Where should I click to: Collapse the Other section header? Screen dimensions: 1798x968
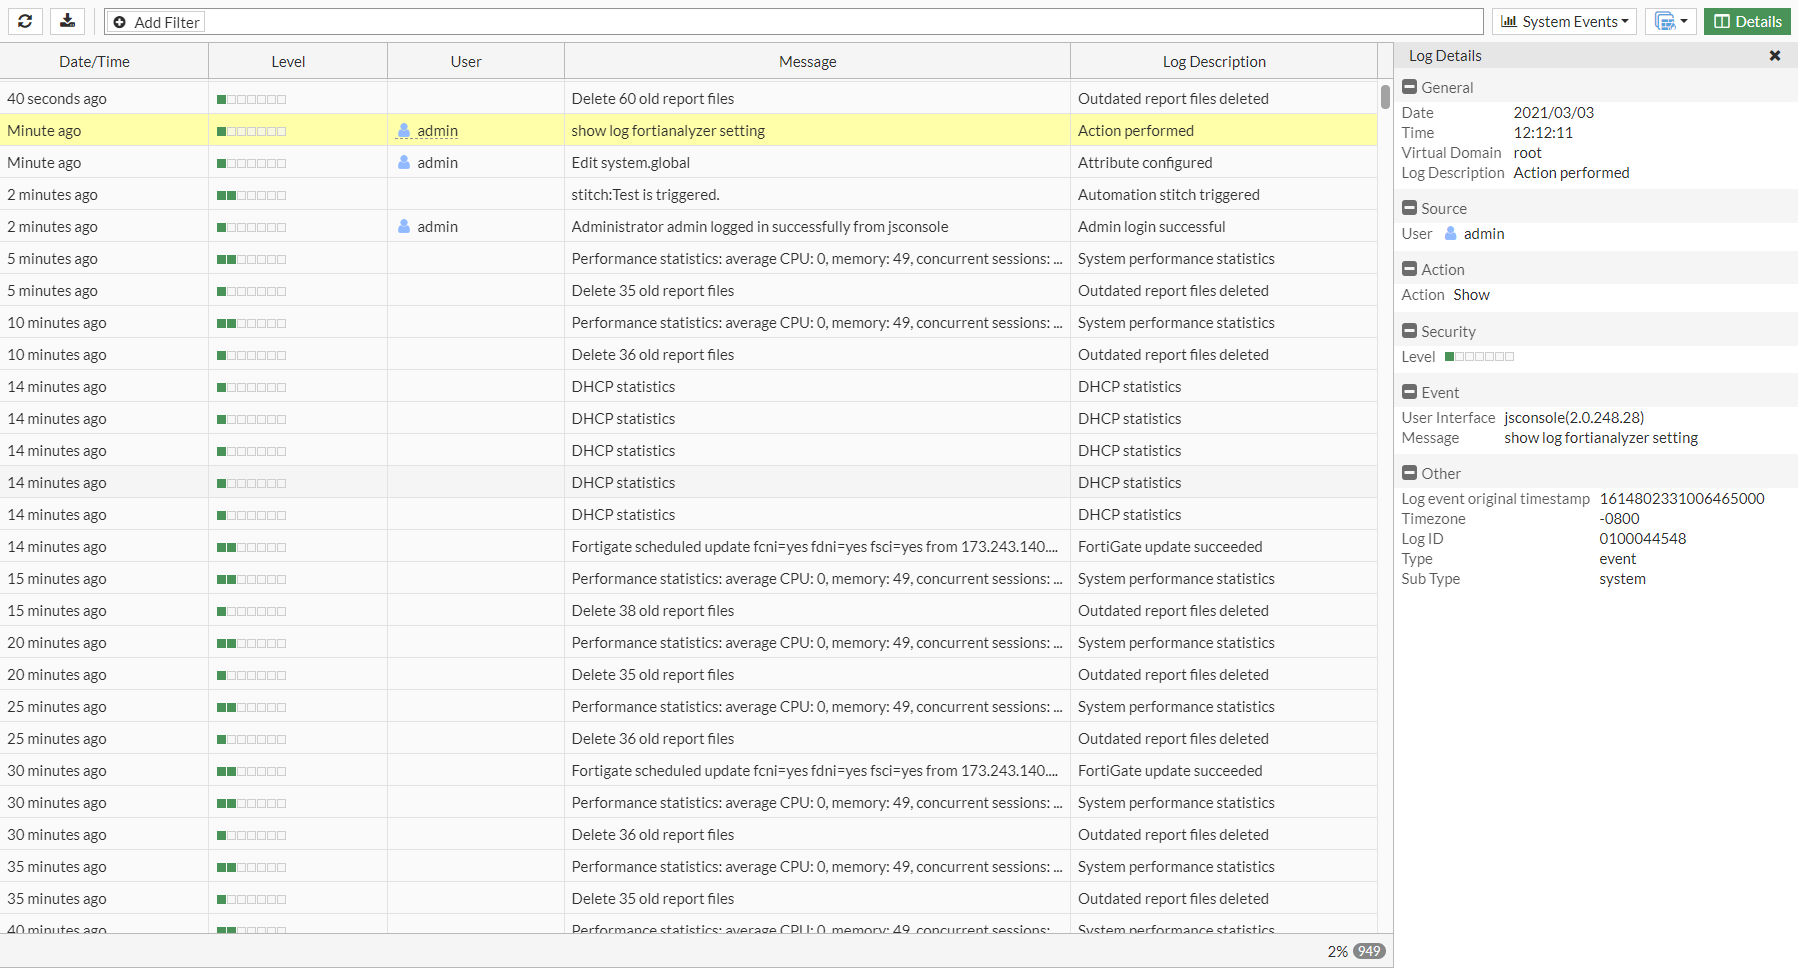[1409, 472]
